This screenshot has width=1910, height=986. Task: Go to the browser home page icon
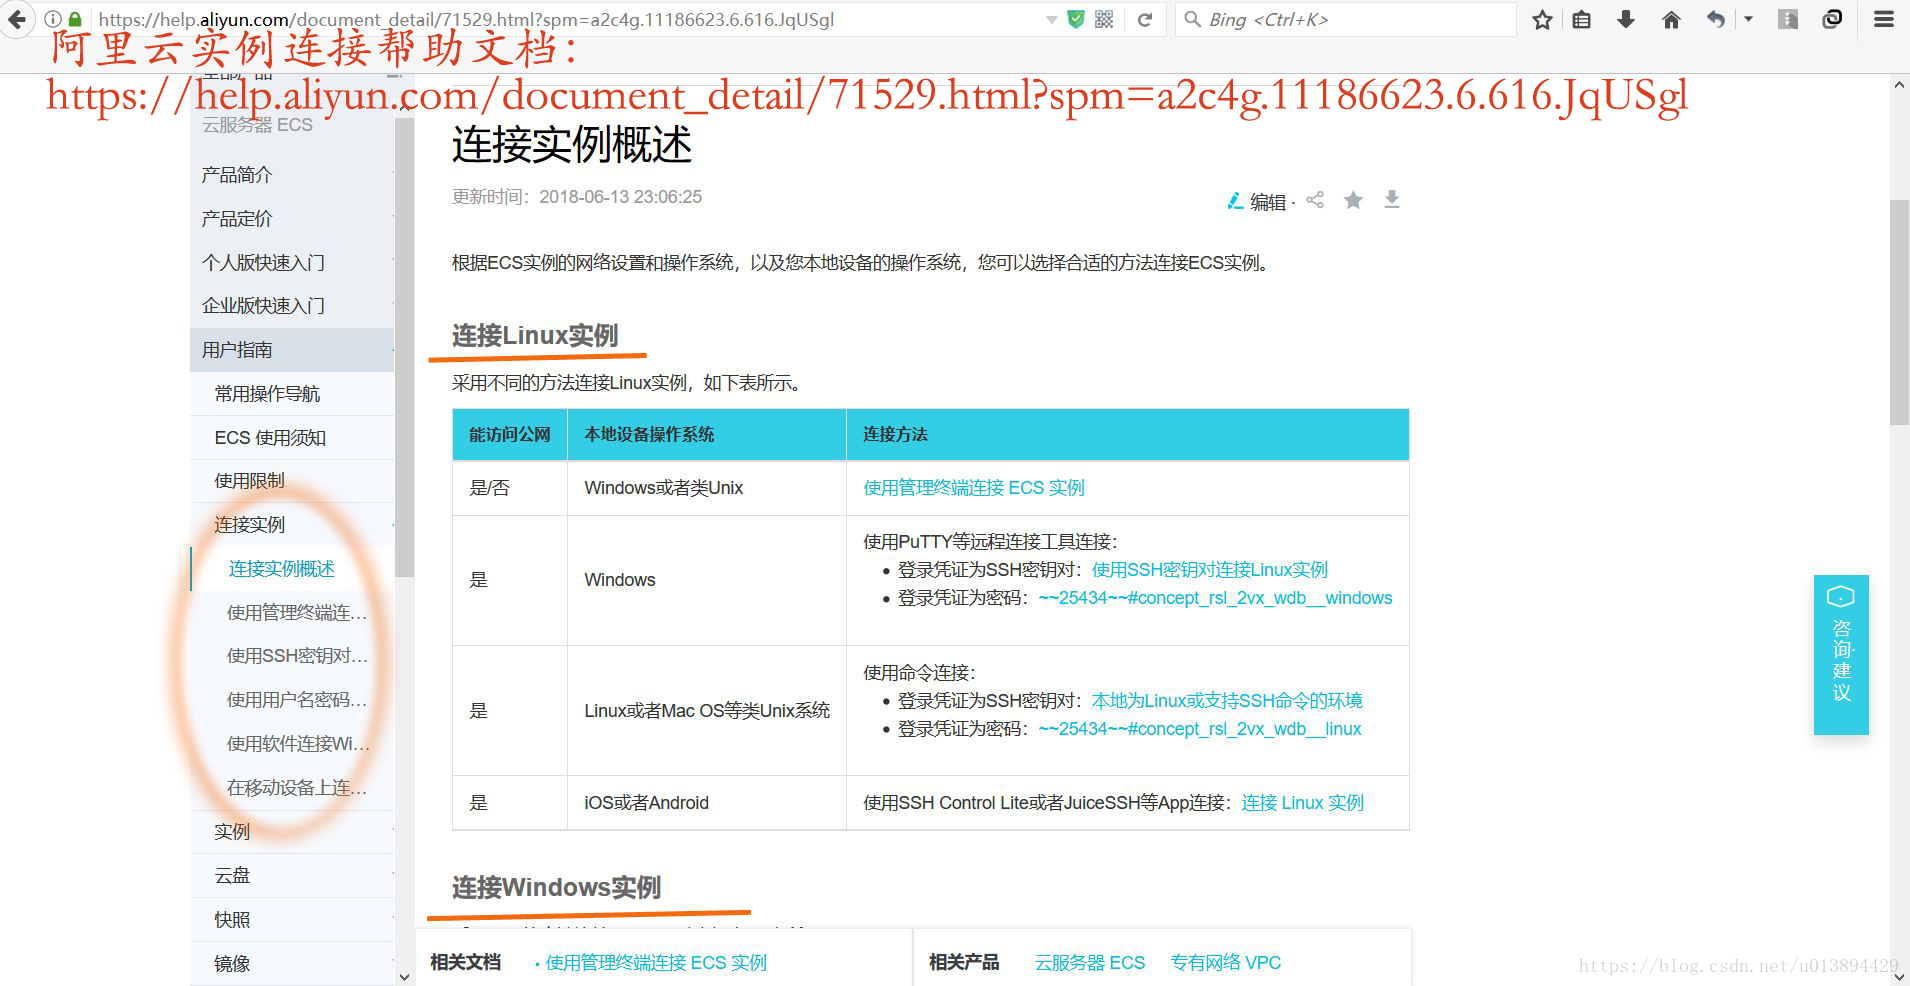coord(1671,19)
